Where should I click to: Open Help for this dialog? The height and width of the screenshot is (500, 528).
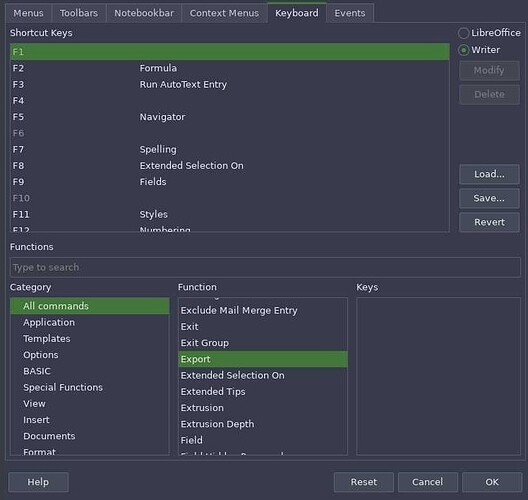tap(38, 482)
